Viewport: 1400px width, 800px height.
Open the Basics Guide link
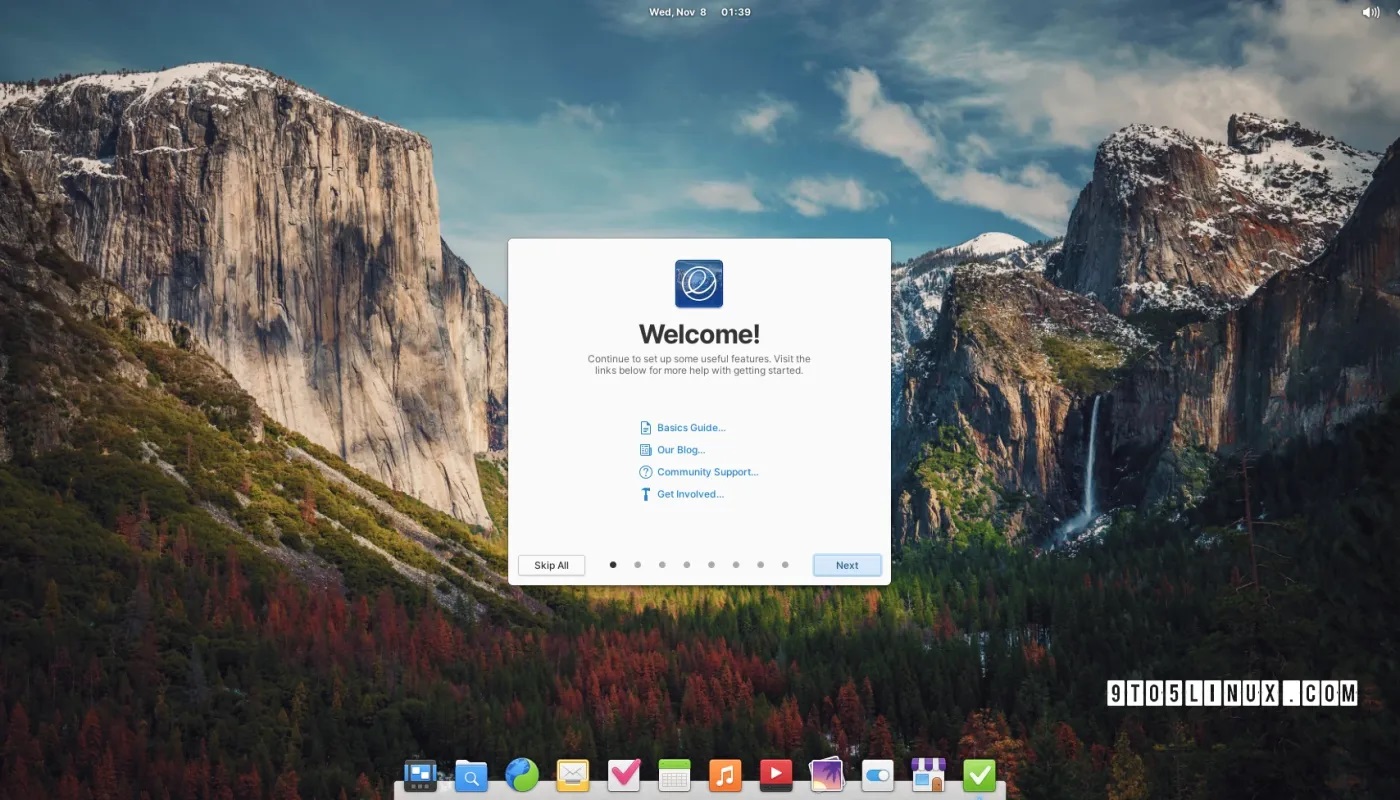[x=689, y=427]
